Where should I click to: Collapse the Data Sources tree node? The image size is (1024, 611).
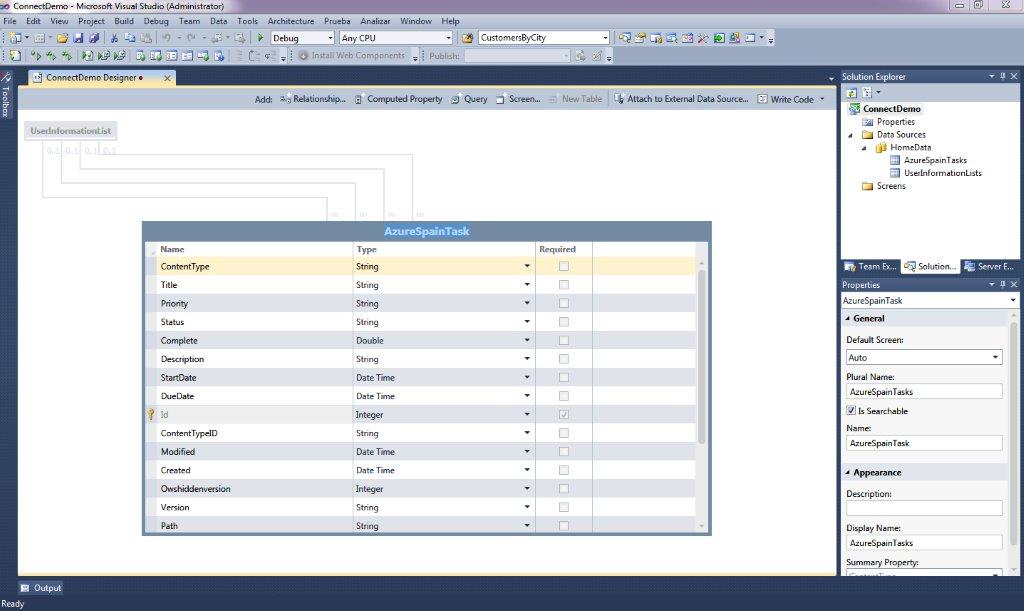(x=850, y=135)
